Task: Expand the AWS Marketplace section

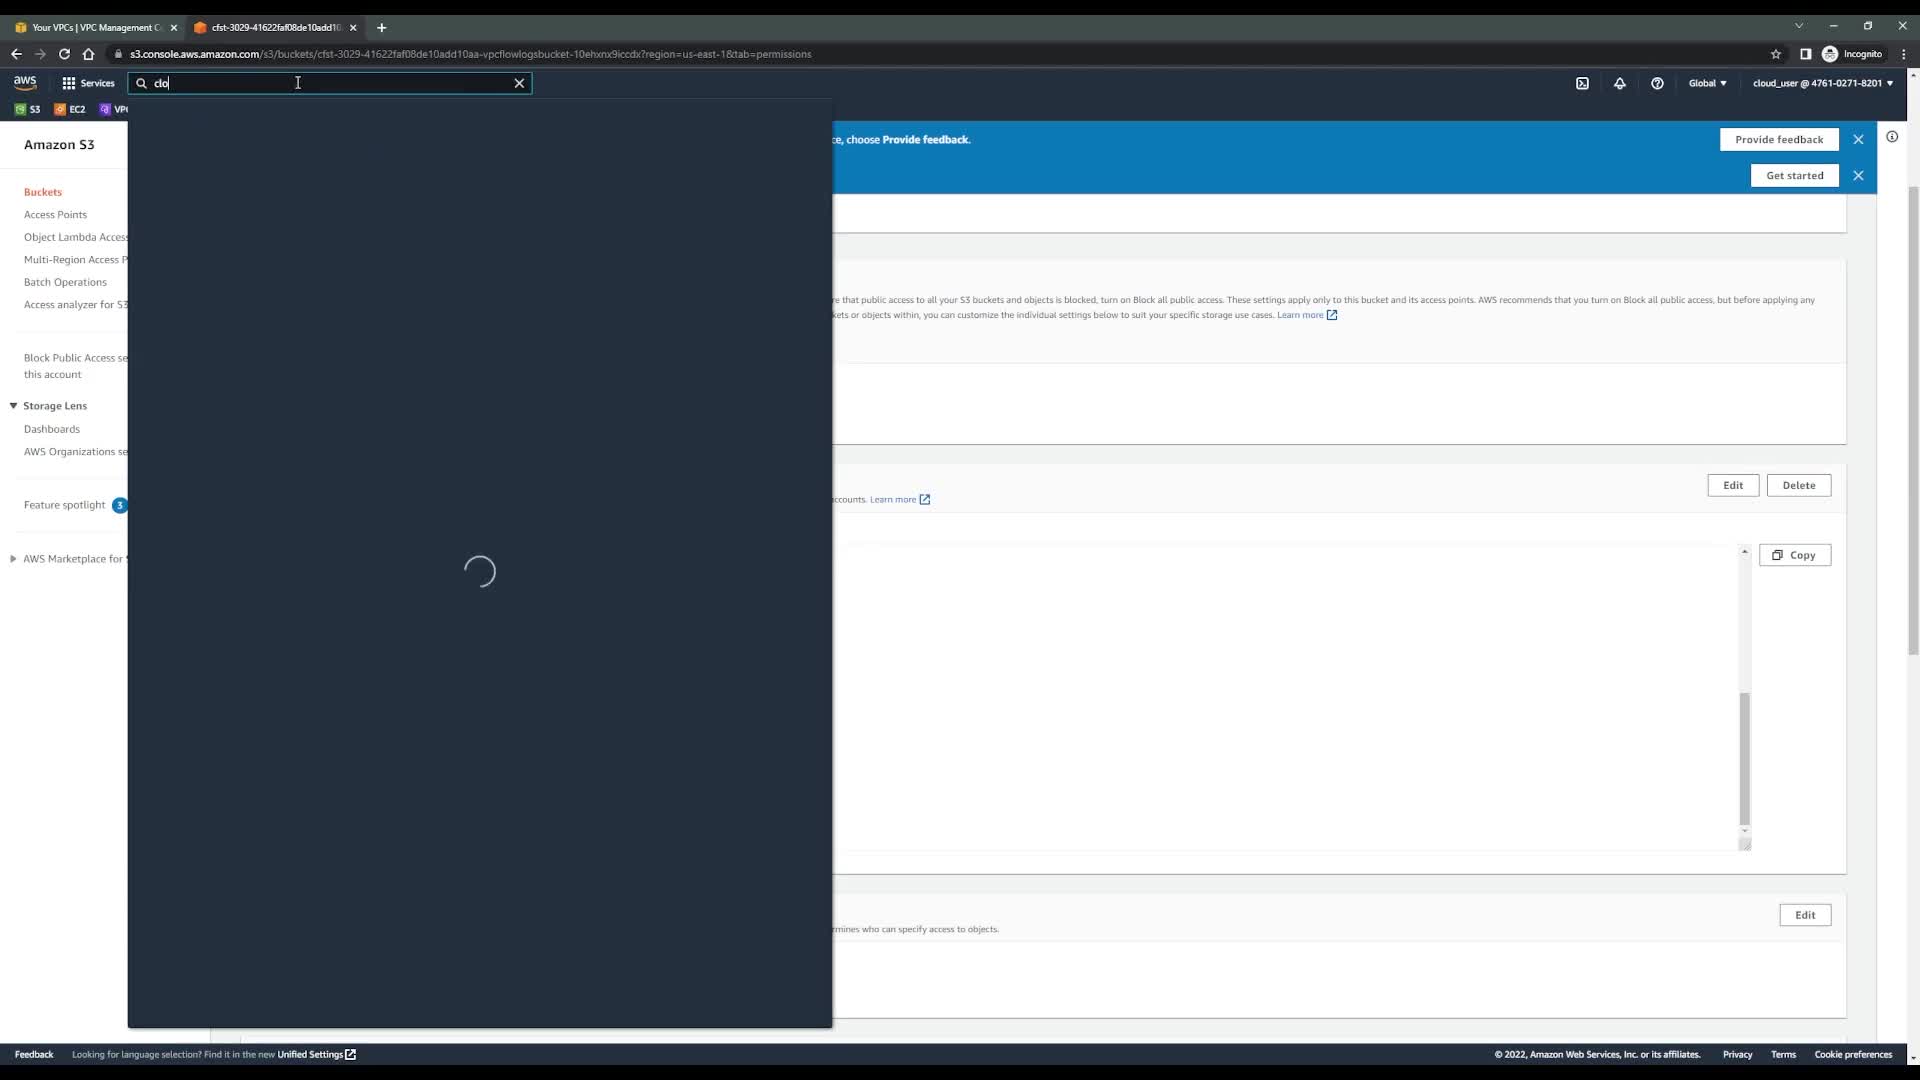Action: 14,559
